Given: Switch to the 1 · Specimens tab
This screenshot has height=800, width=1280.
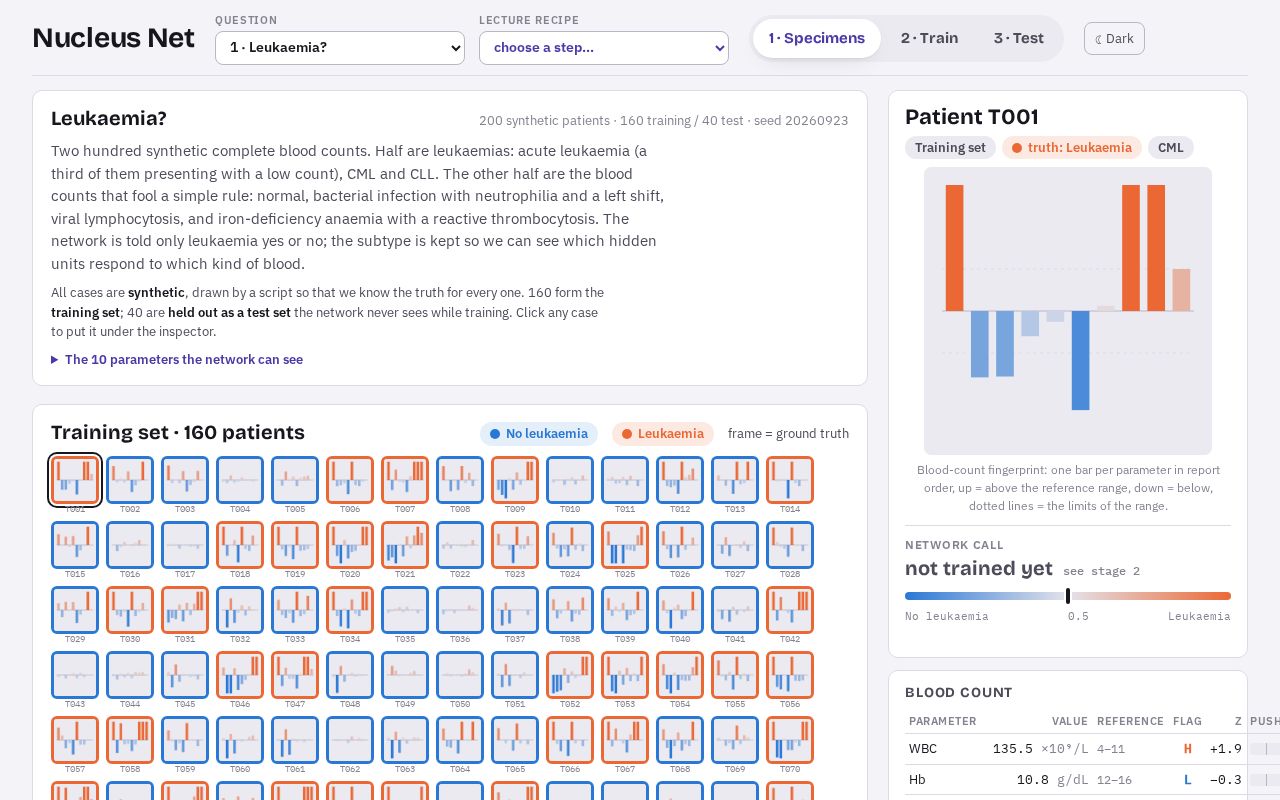Looking at the screenshot, I should 817,38.
